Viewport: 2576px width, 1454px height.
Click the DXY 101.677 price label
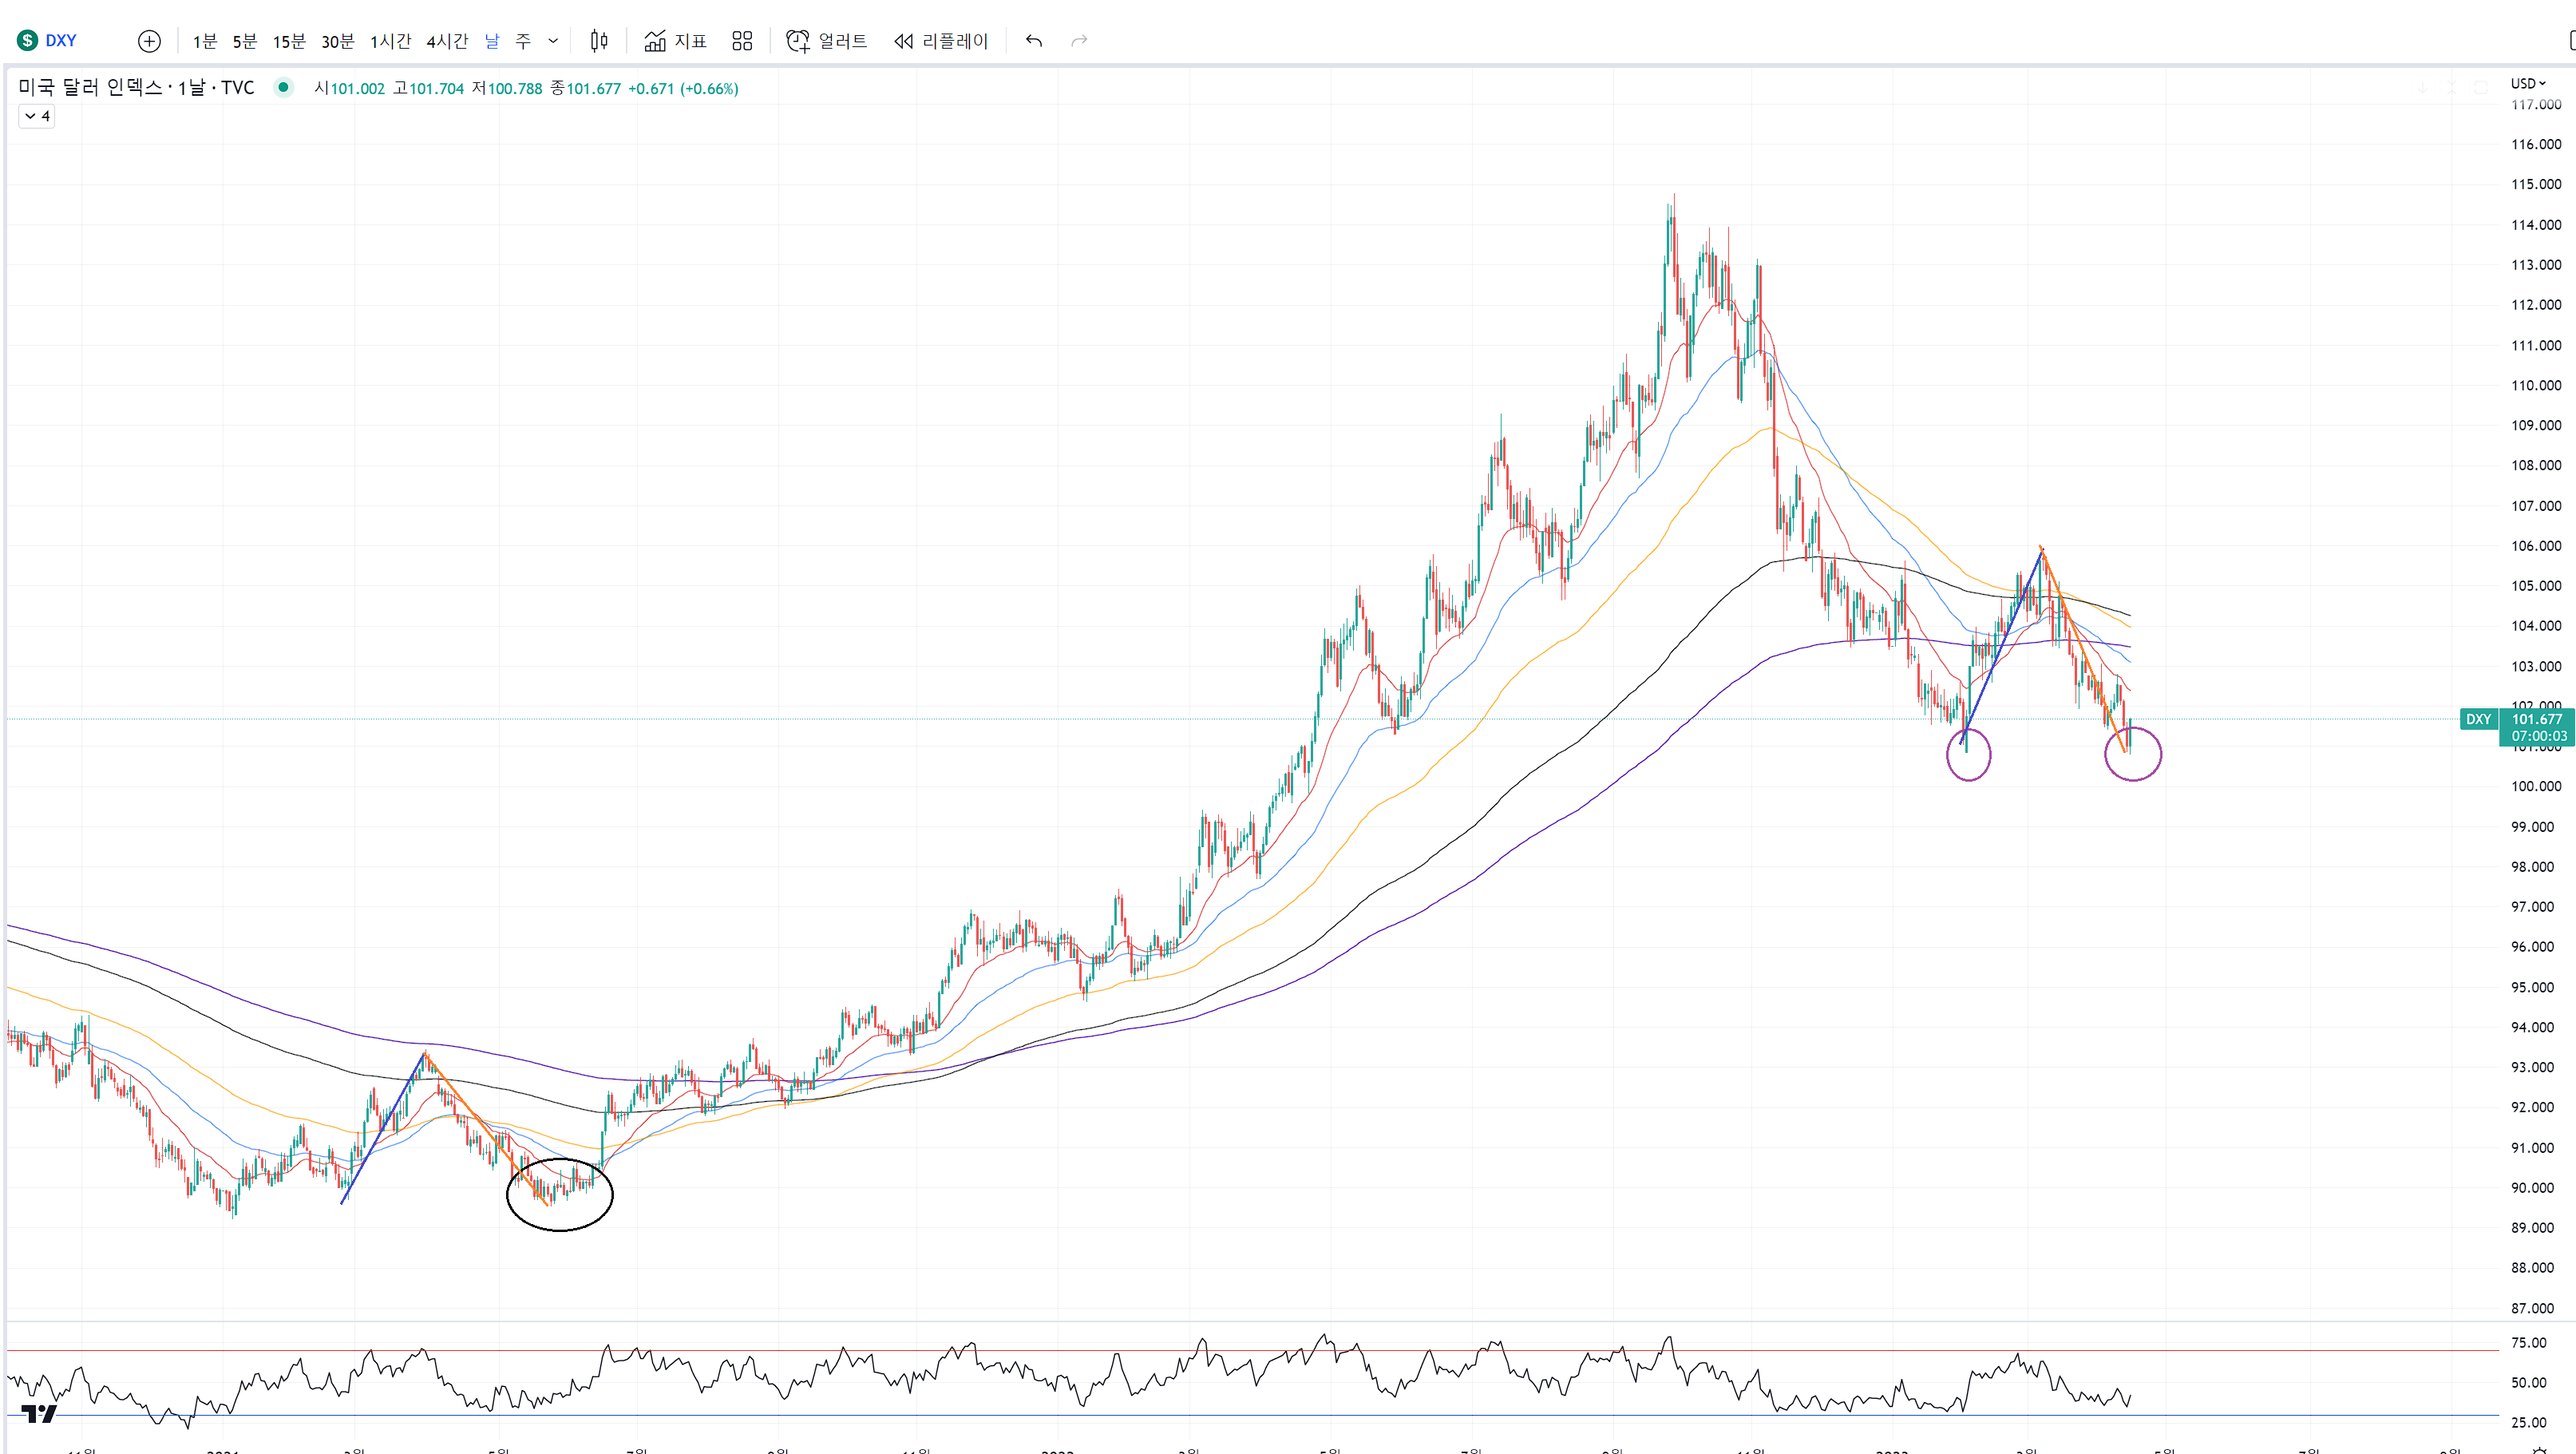tap(2536, 719)
